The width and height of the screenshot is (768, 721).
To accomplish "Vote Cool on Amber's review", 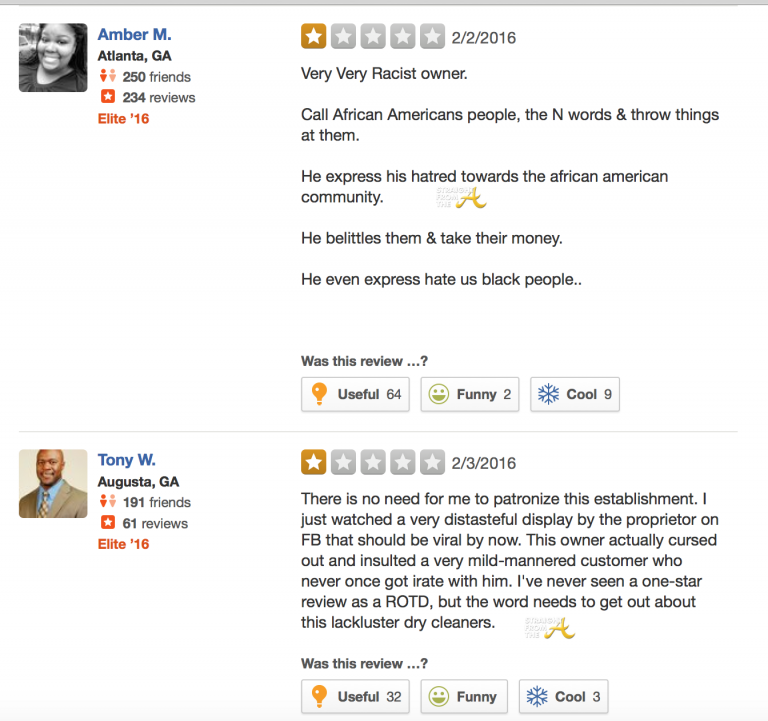I will (574, 394).
